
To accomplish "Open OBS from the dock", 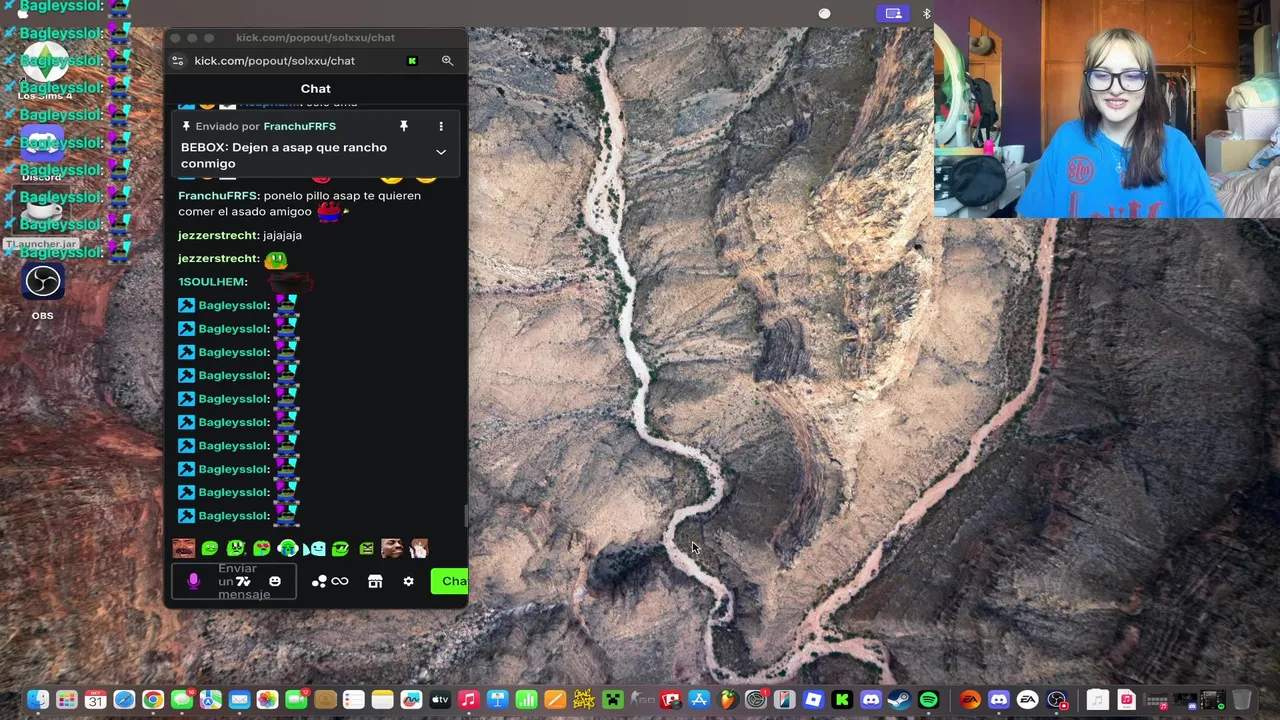I will click(x=1056, y=700).
